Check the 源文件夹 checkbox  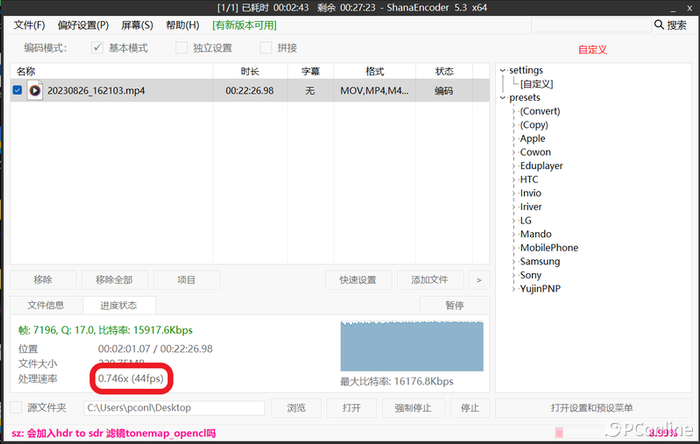[x=16, y=407]
